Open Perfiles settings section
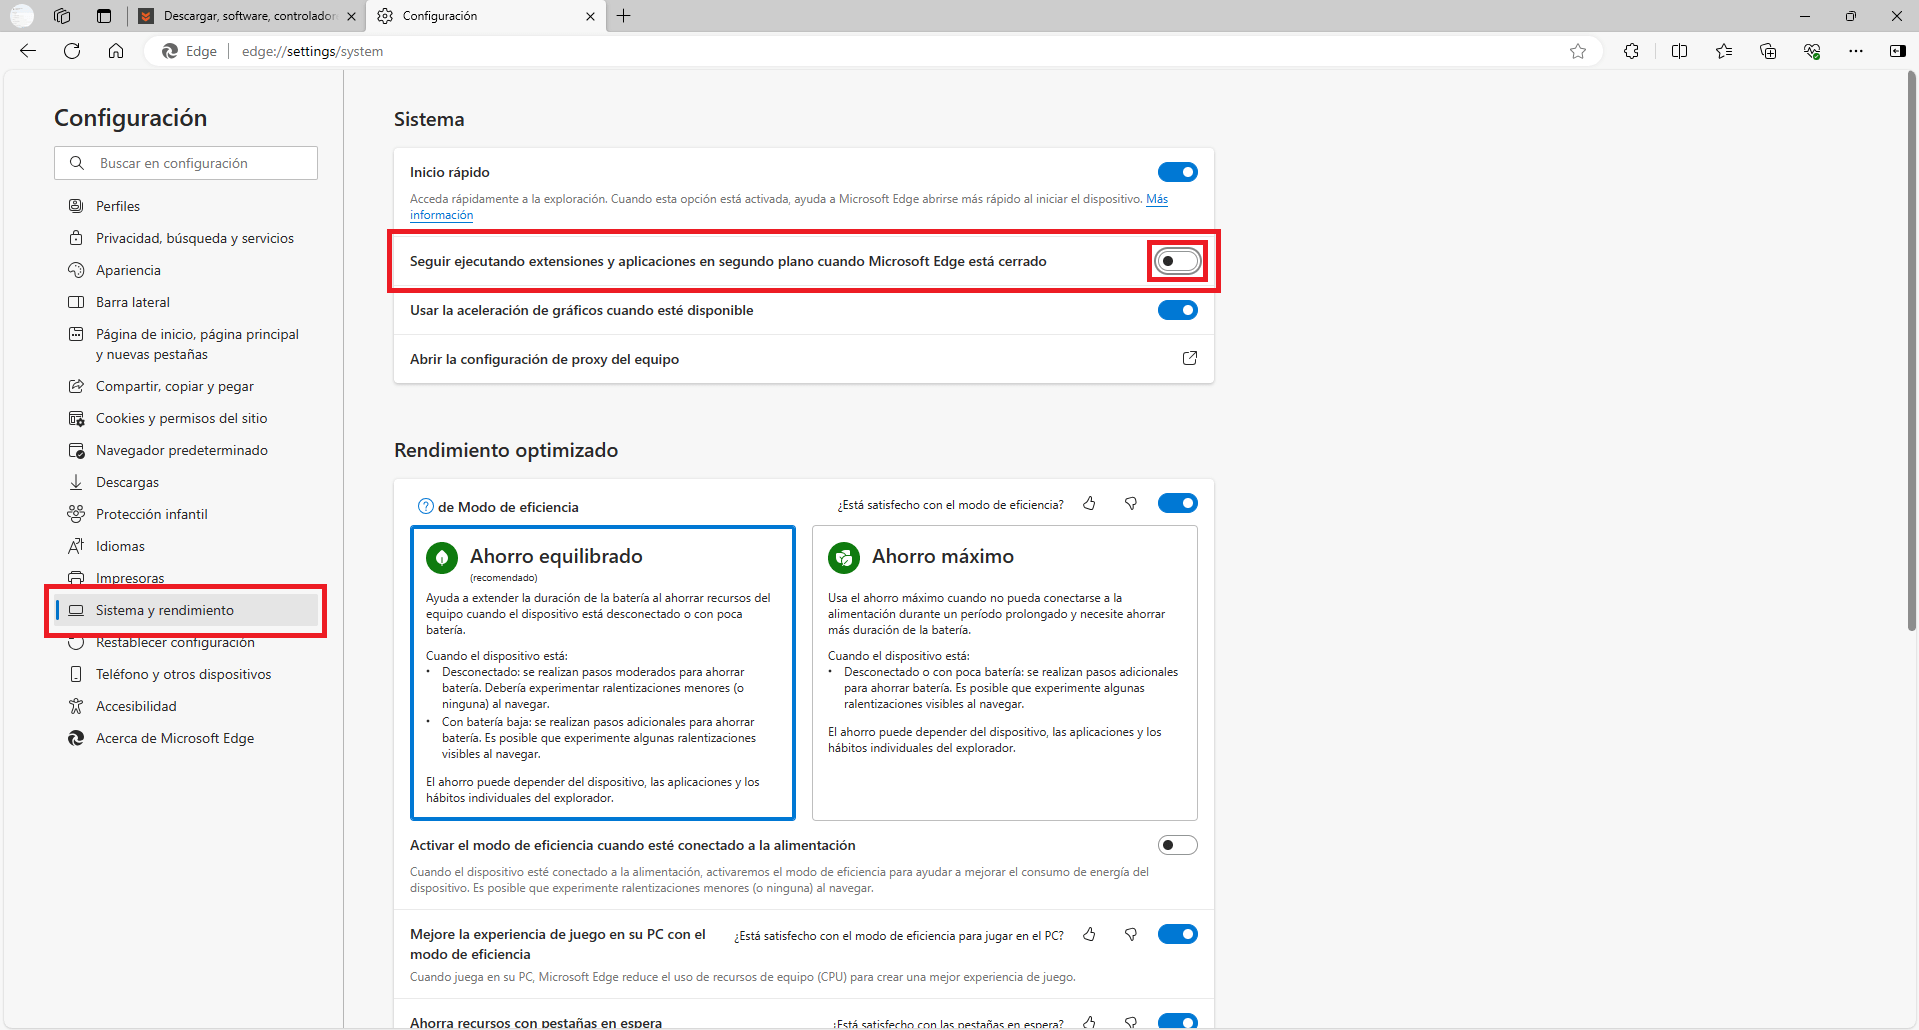 [186, 206]
